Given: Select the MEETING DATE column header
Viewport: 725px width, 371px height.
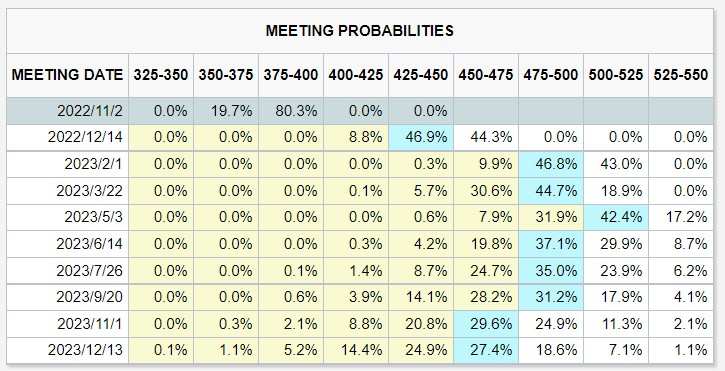Looking at the screenshot, I should tap(68, 75).
